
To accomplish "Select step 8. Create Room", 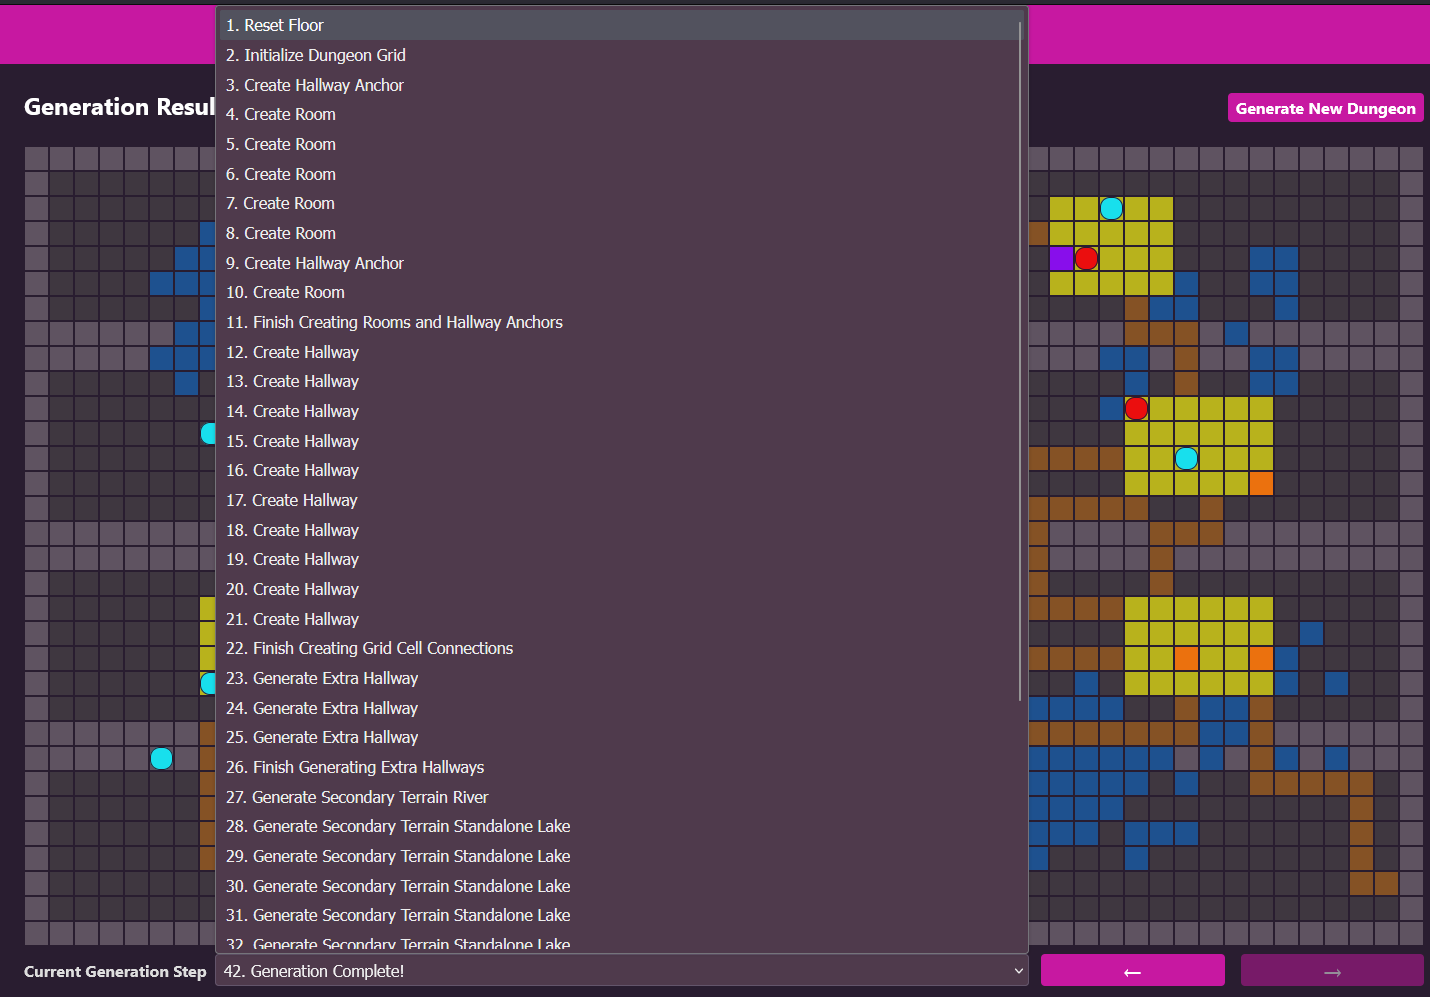I will click(620, 233).
